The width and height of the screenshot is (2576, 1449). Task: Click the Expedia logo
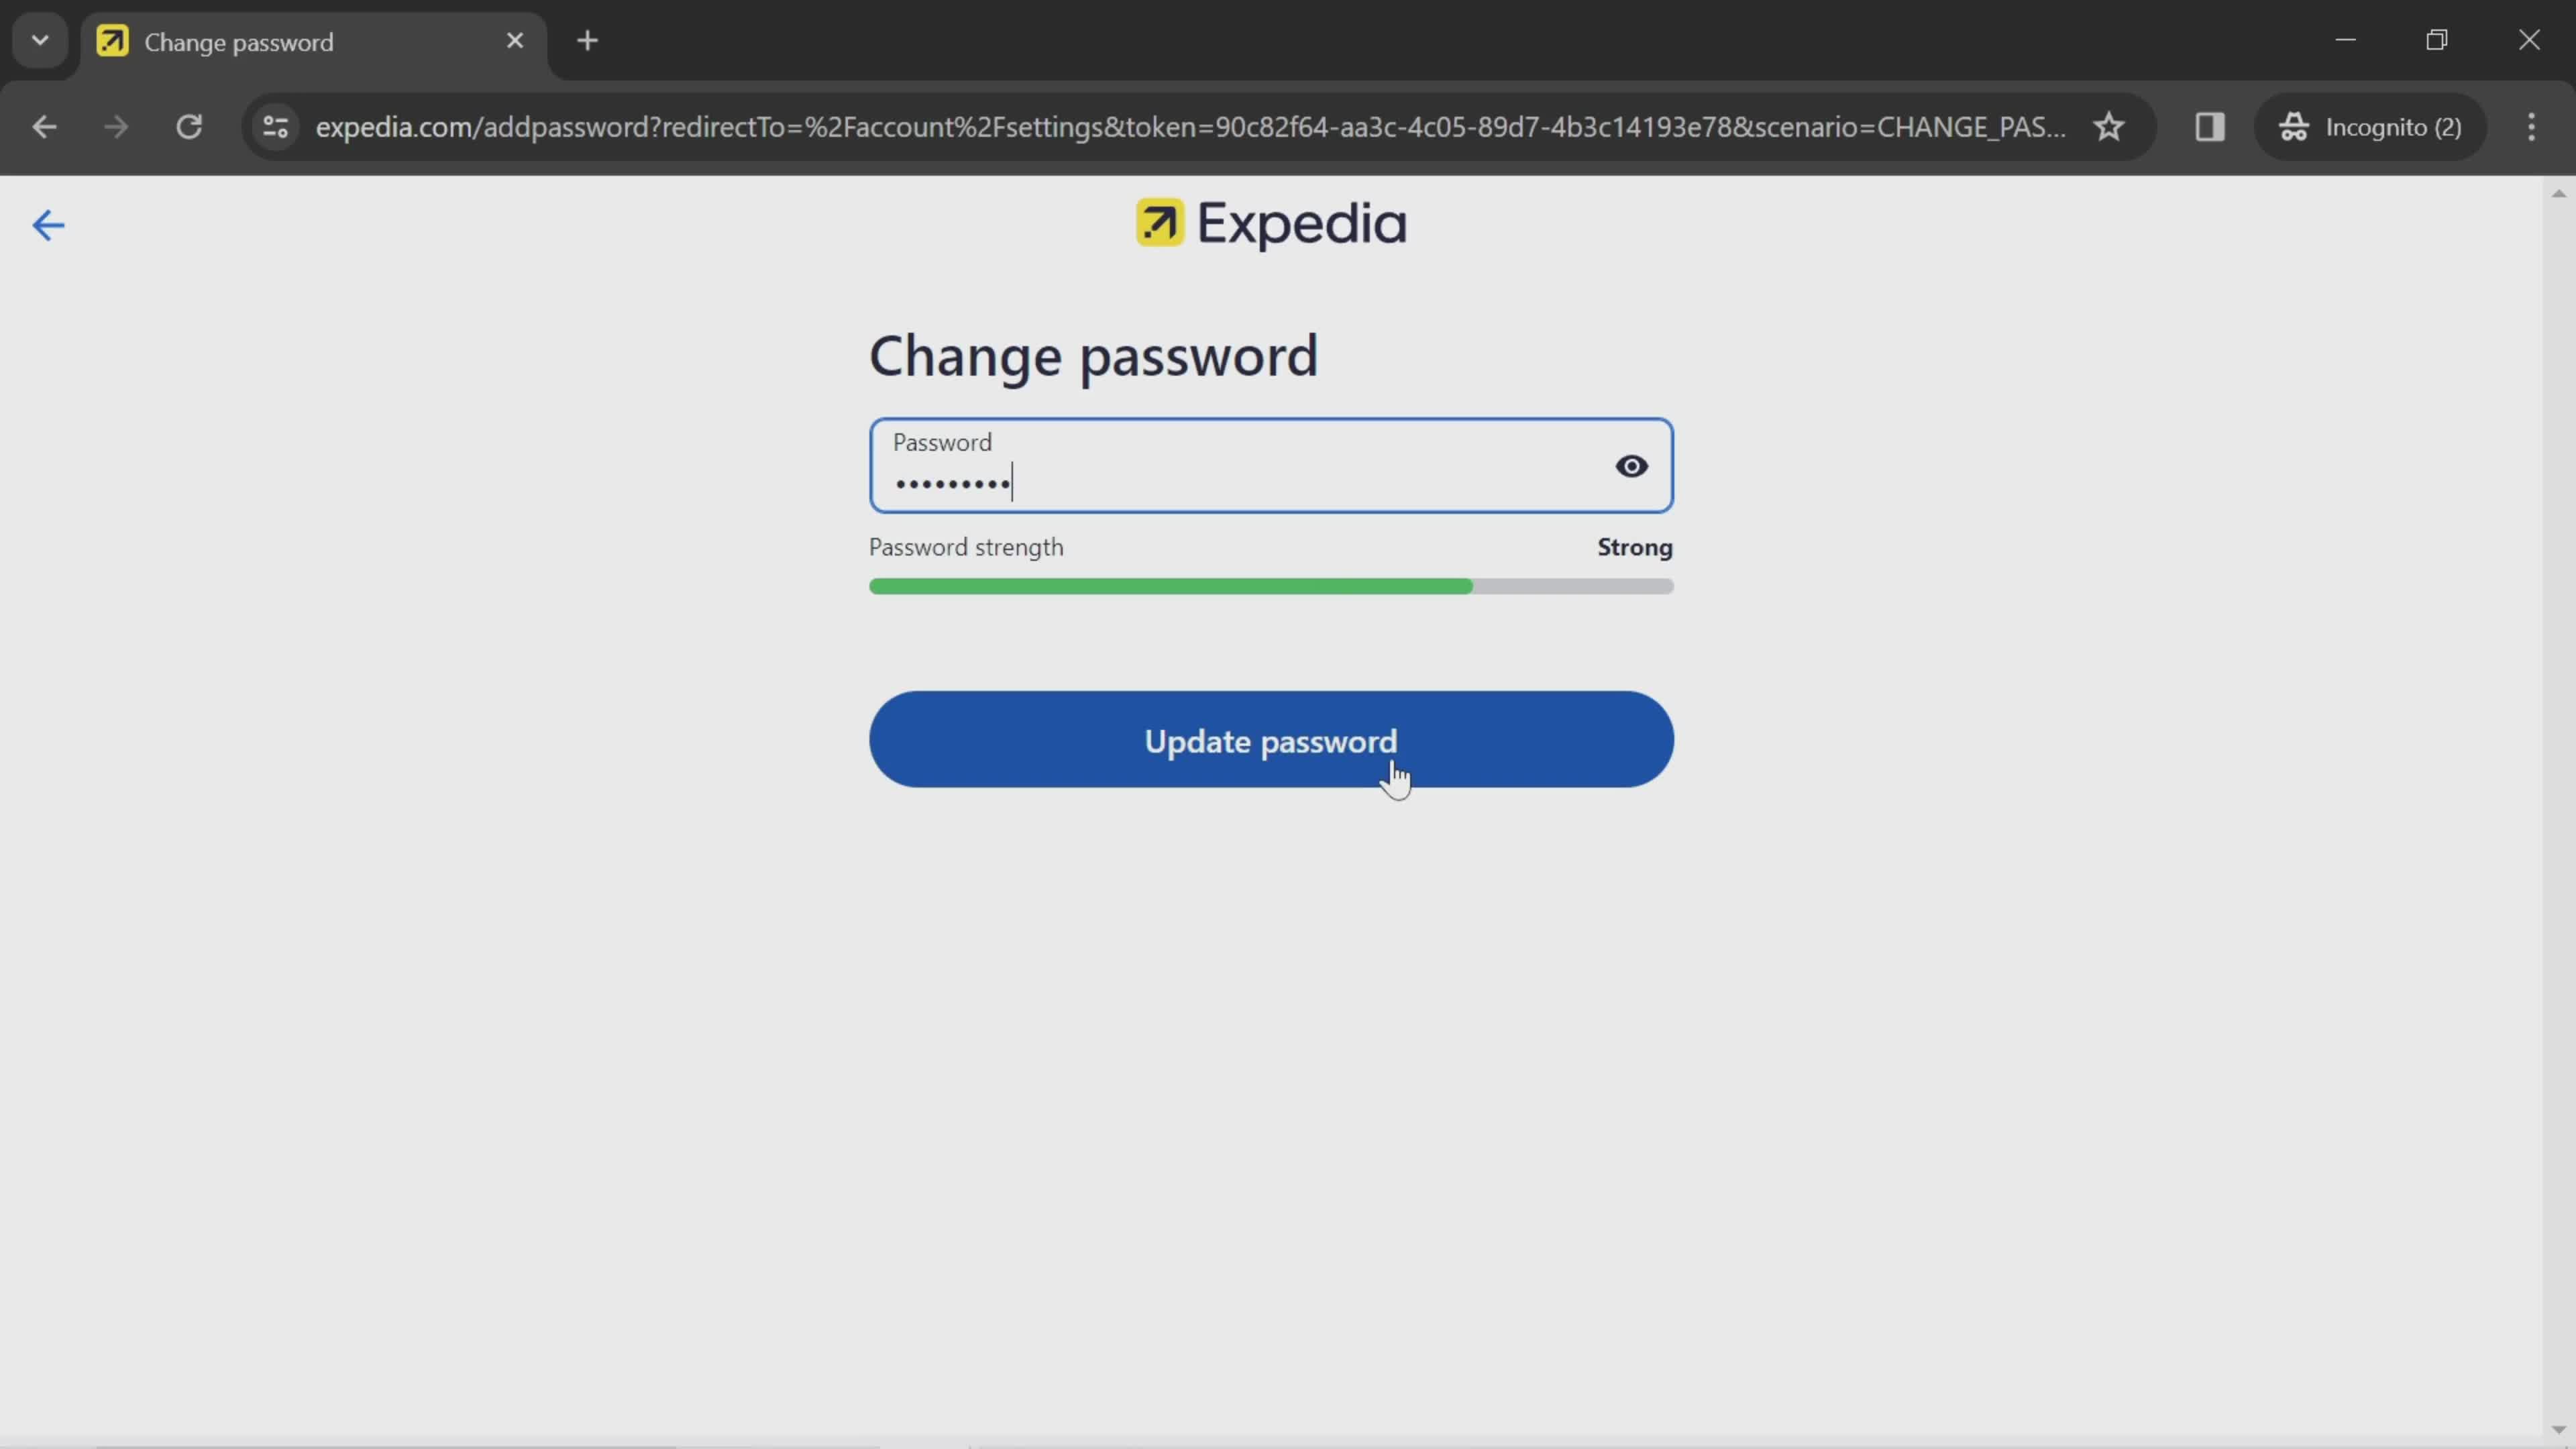pyautogui.click(x=1271, y=223)
